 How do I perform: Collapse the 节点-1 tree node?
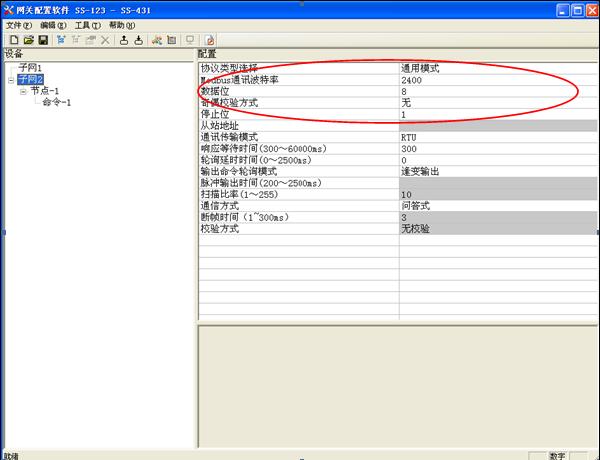click(x=22, y=91)
